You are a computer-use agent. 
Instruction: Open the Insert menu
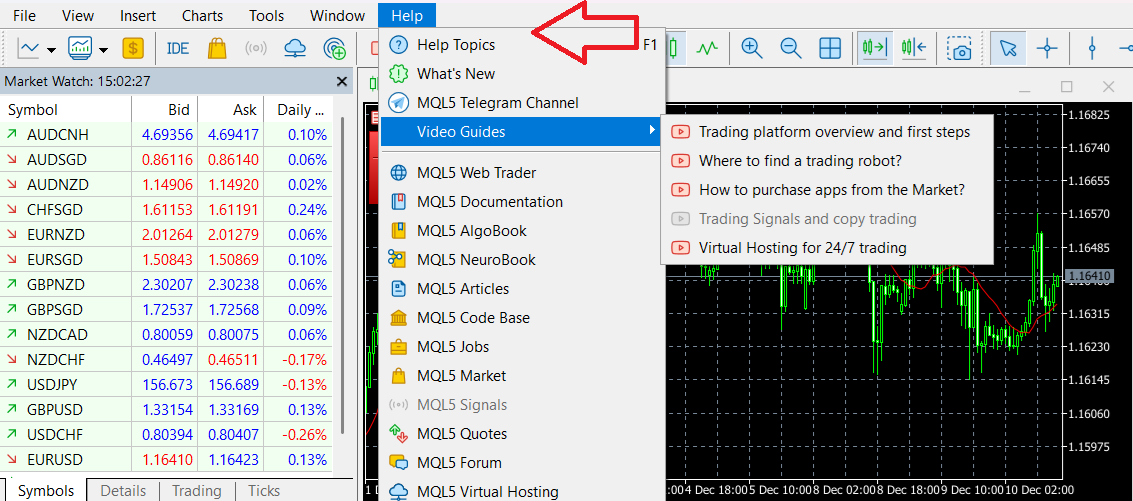pyautogui.click(x=137, y=15)
